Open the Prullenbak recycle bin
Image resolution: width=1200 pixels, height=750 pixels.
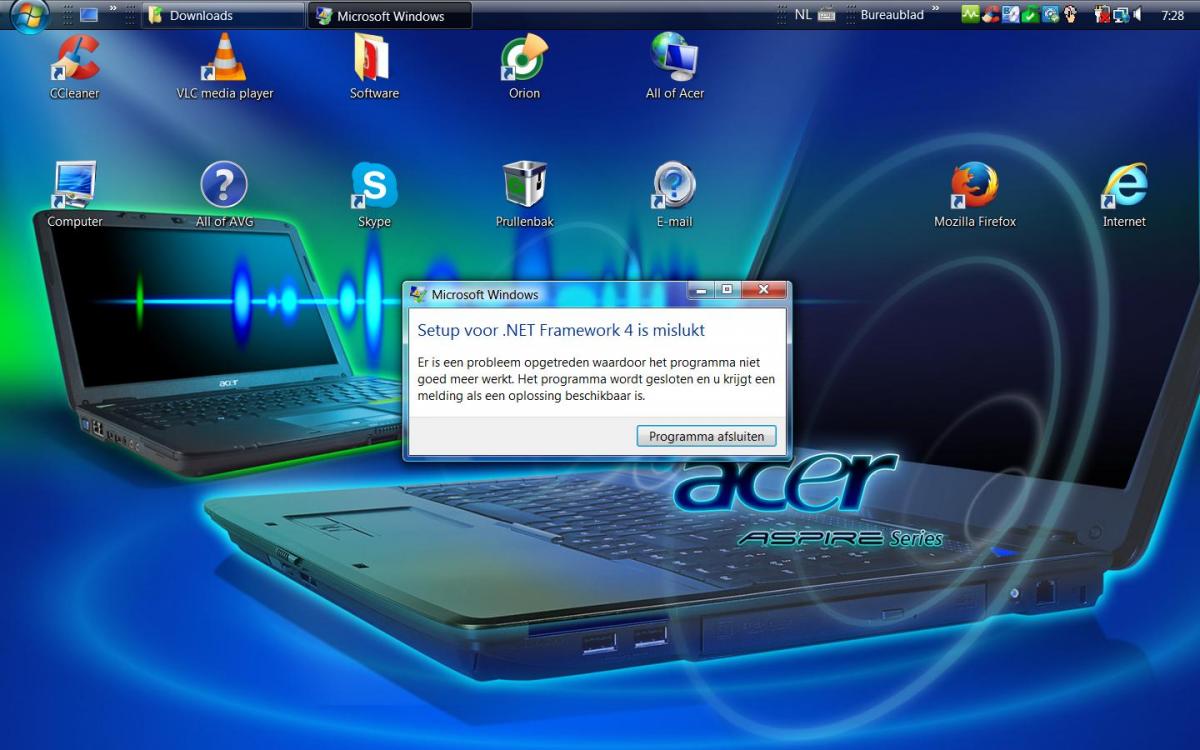point(524,195)
